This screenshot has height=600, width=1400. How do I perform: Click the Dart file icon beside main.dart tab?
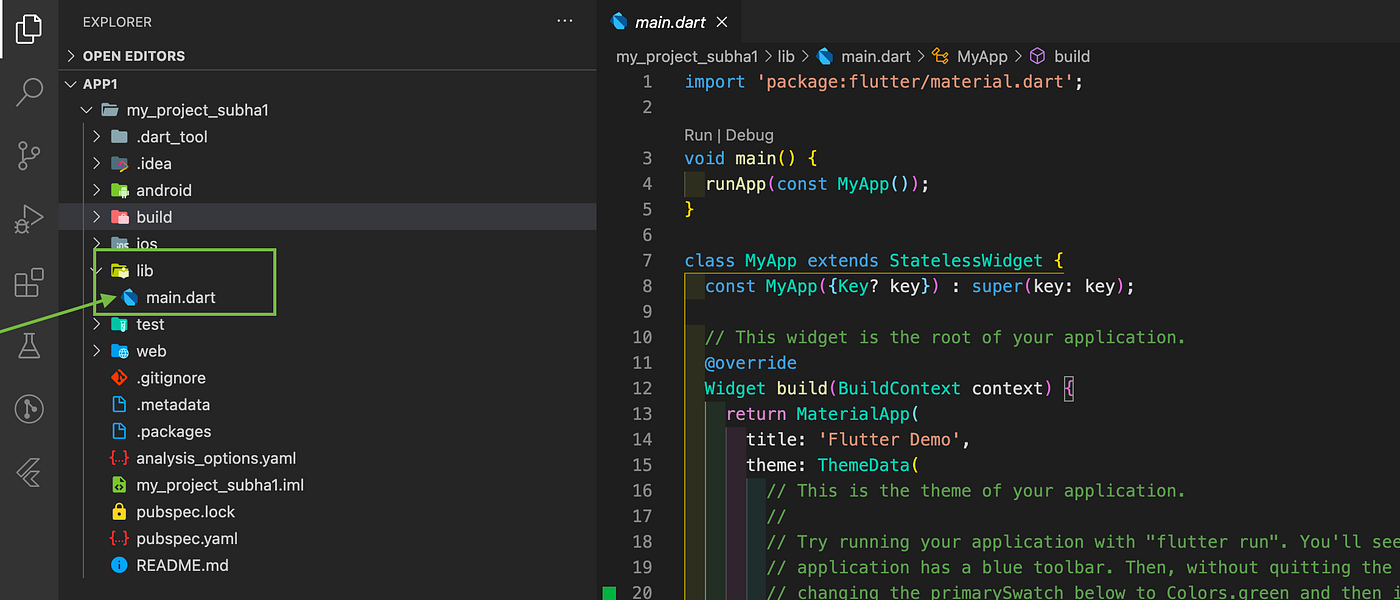tap(617, 21)
